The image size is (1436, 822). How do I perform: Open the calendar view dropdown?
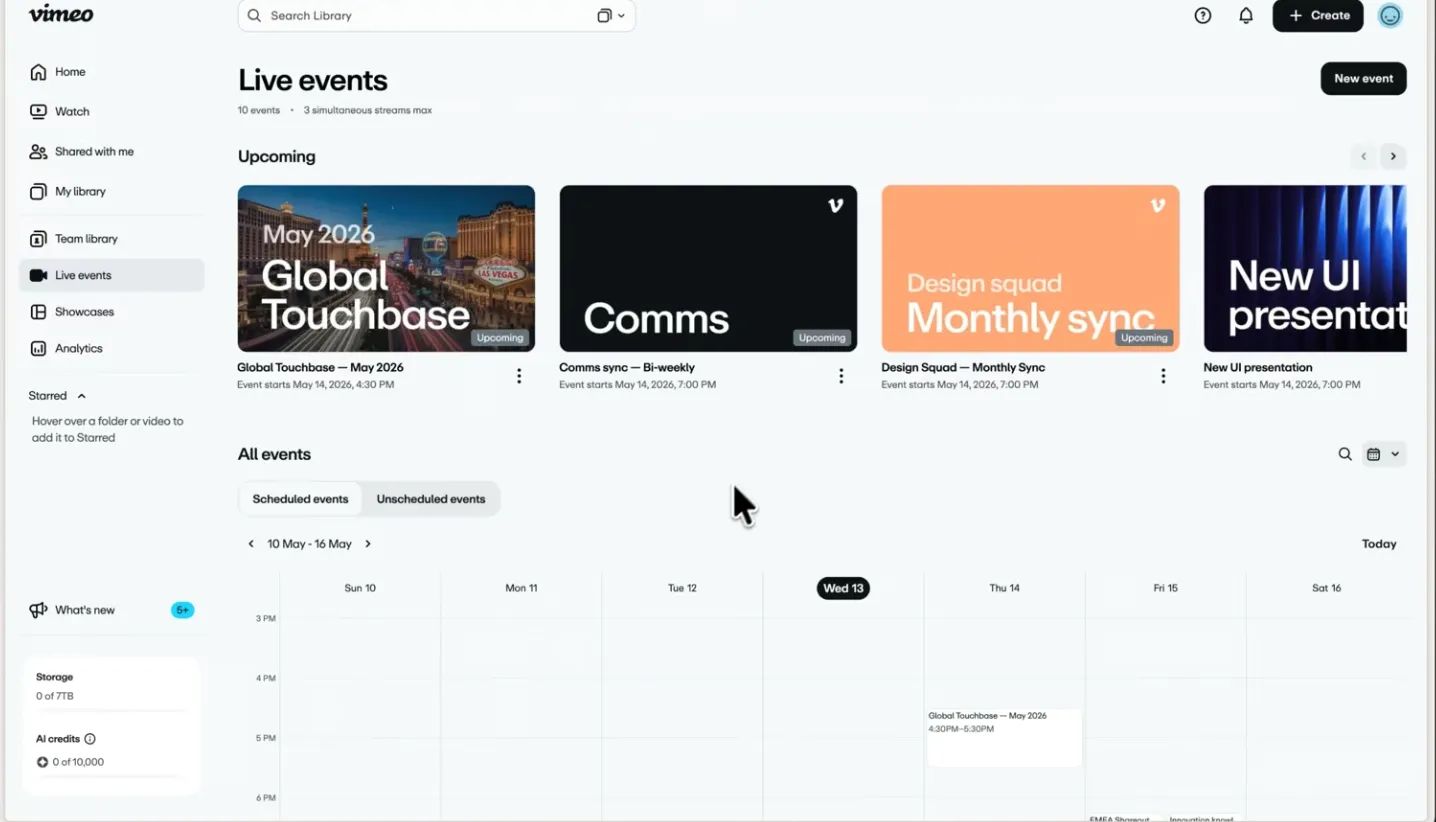(x=1384, y=454)
